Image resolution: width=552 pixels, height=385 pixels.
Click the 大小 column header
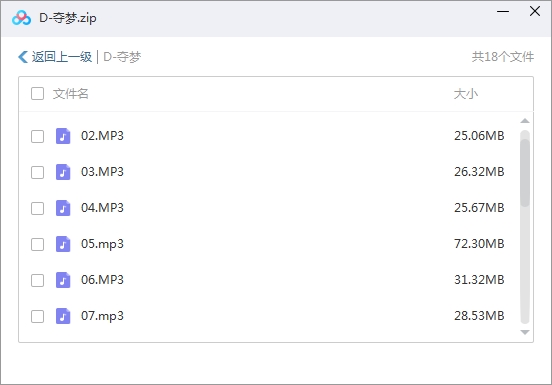click(465, 94)
